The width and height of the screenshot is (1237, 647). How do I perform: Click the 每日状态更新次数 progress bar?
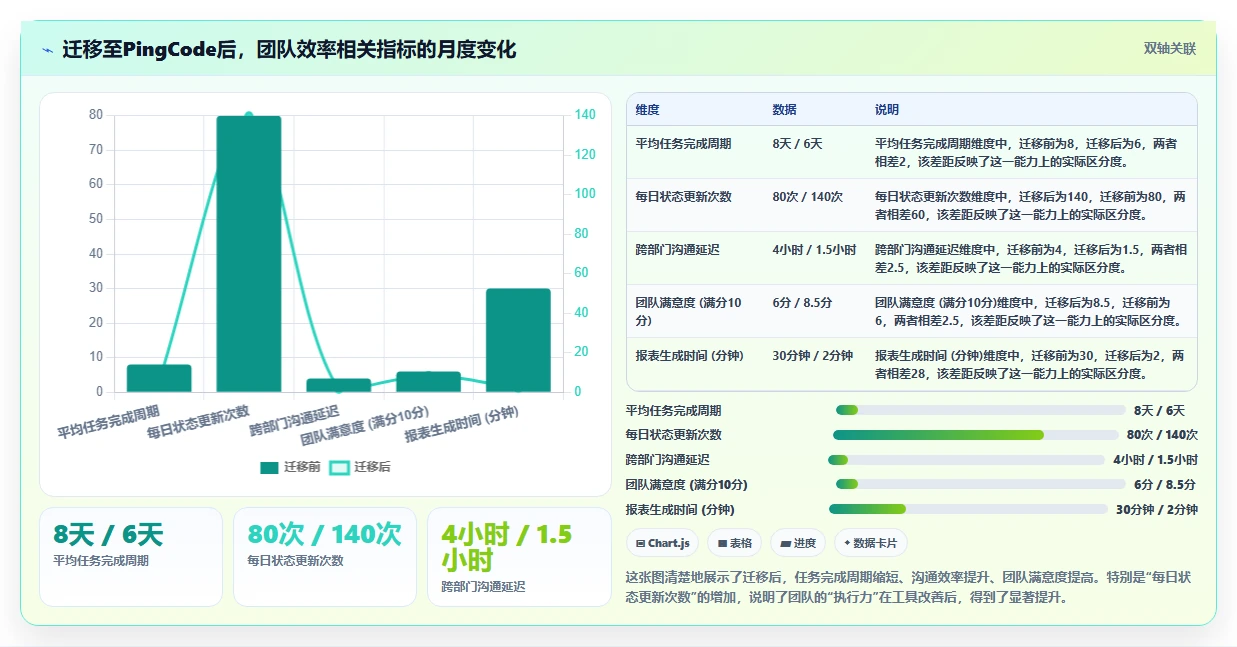pyautogui.click(x=976, y=435)
